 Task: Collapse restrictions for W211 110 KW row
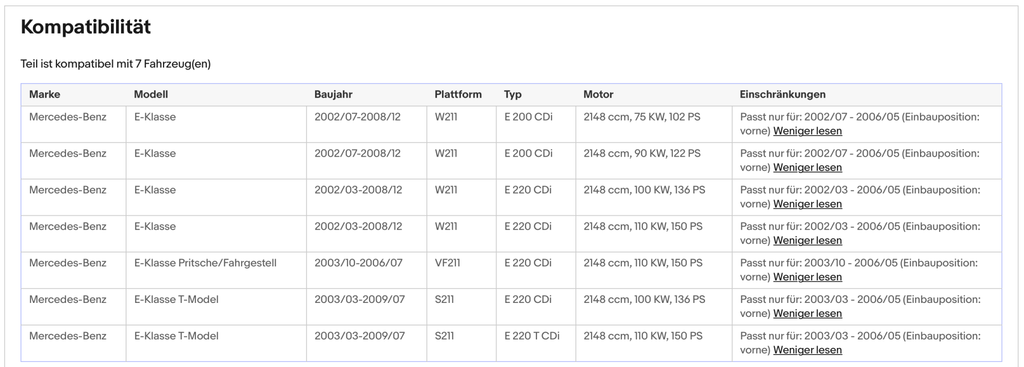coord(807,240)
